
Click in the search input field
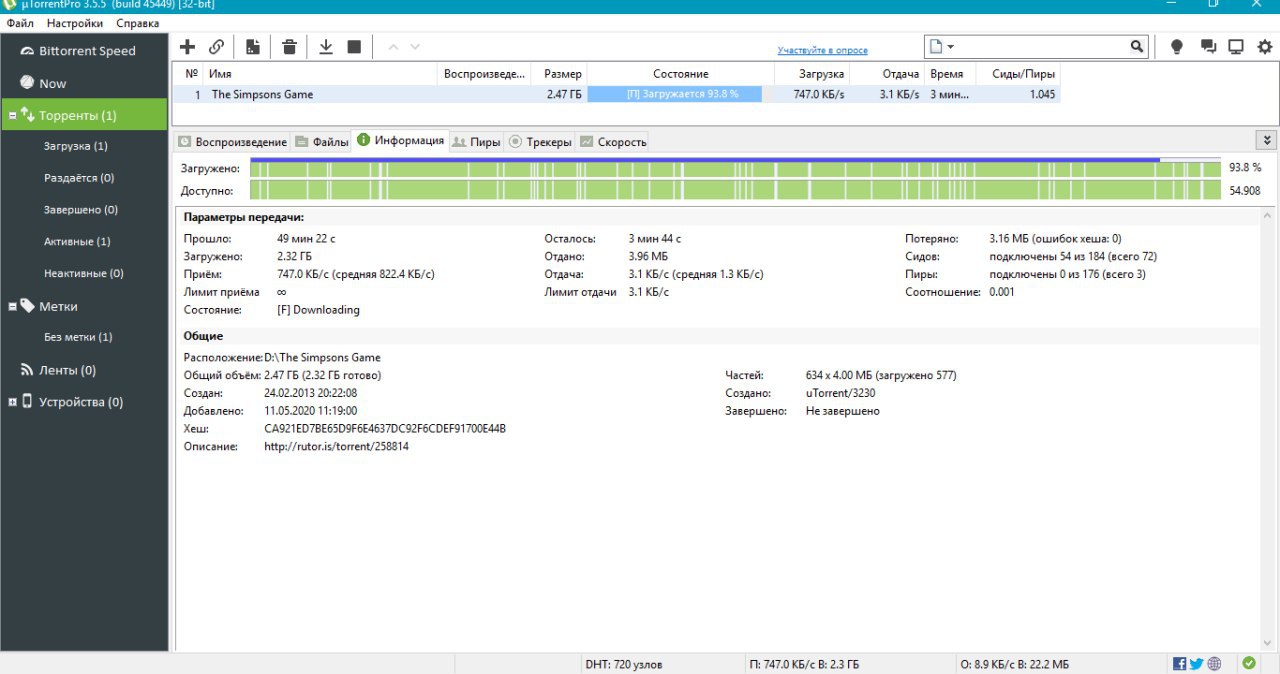point(1042,47)
